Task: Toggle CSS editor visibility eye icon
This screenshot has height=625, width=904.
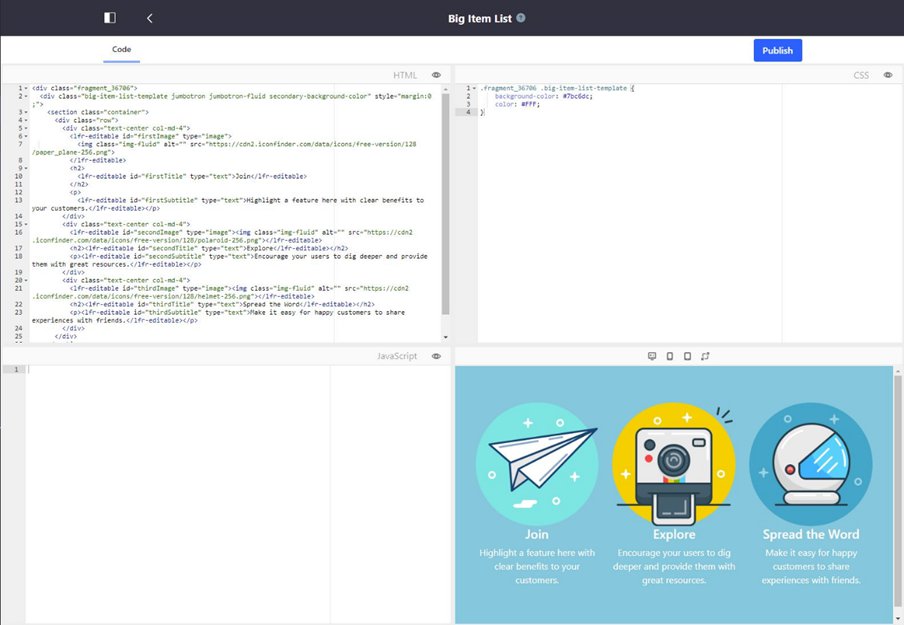Action: point(887,75)
